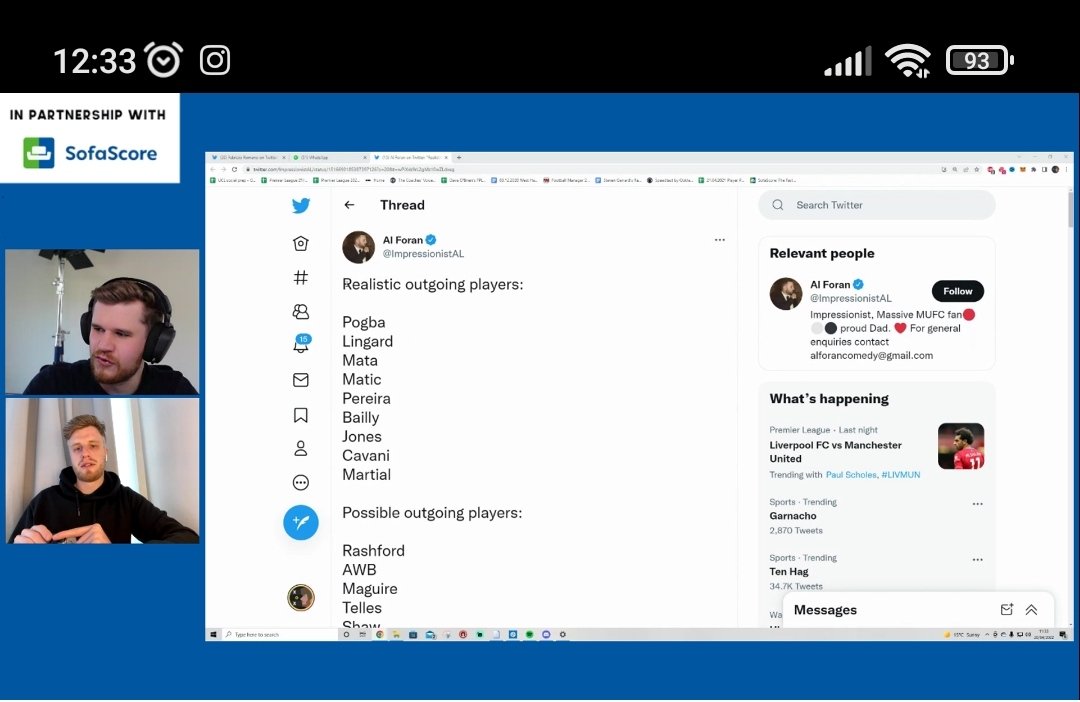The width and height of the screenshot is (1080, 702).
Task: Follow Al Foran in Relevant people
Action: (x=957, y=291)
